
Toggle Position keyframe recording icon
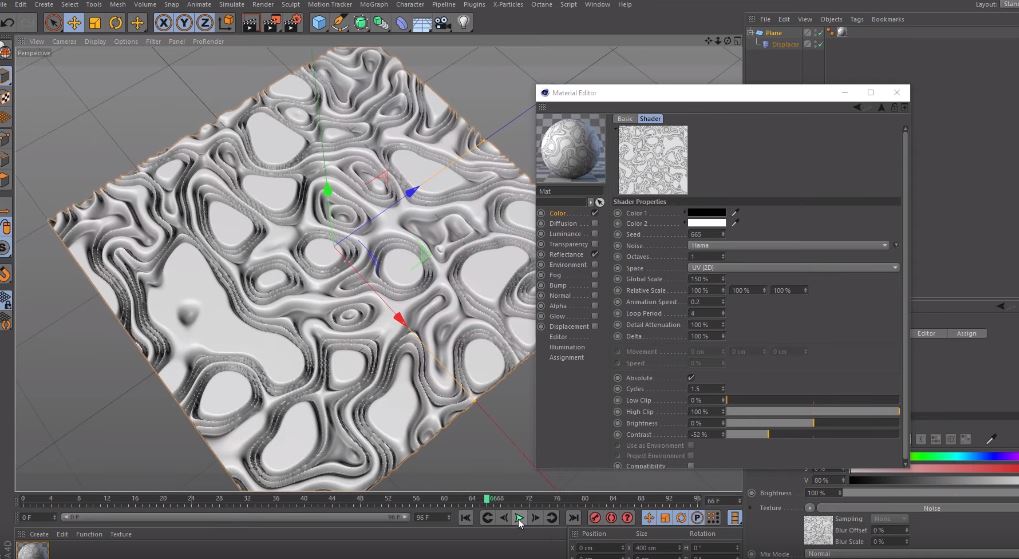pyautogui.click(x=649, y=517)
